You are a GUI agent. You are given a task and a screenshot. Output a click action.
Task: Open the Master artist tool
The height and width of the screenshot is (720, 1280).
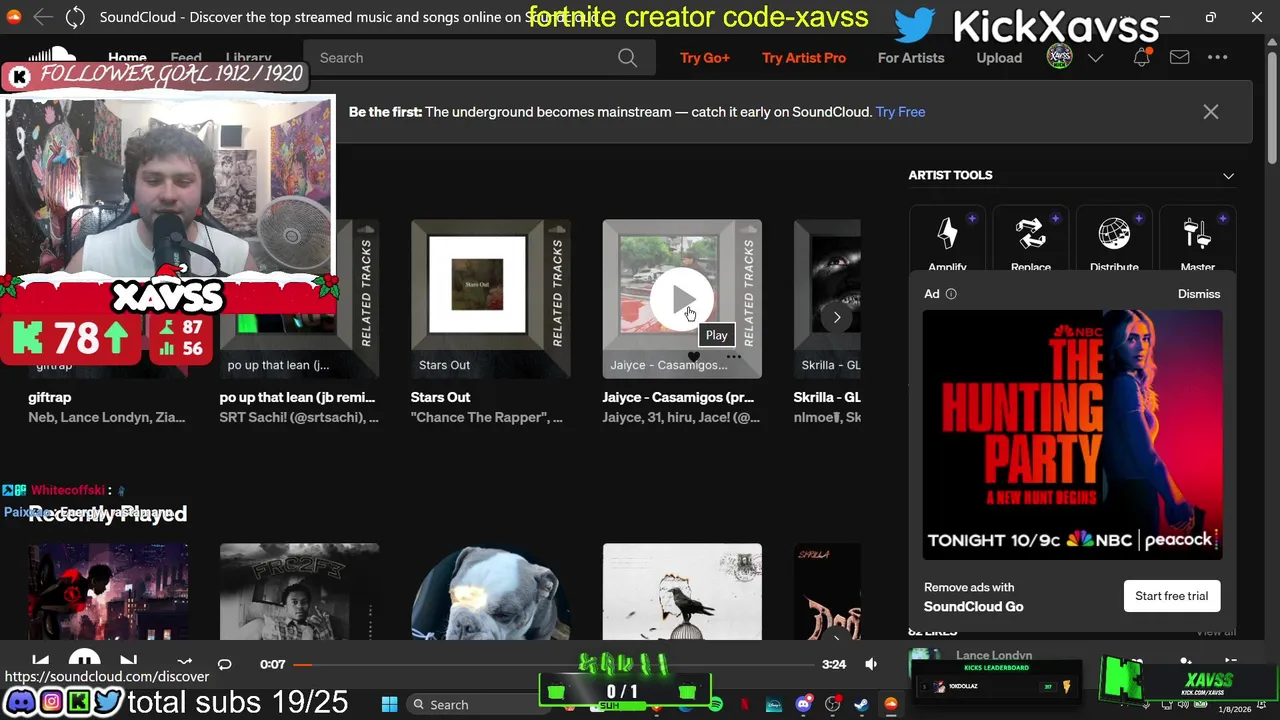(1197, 240)
